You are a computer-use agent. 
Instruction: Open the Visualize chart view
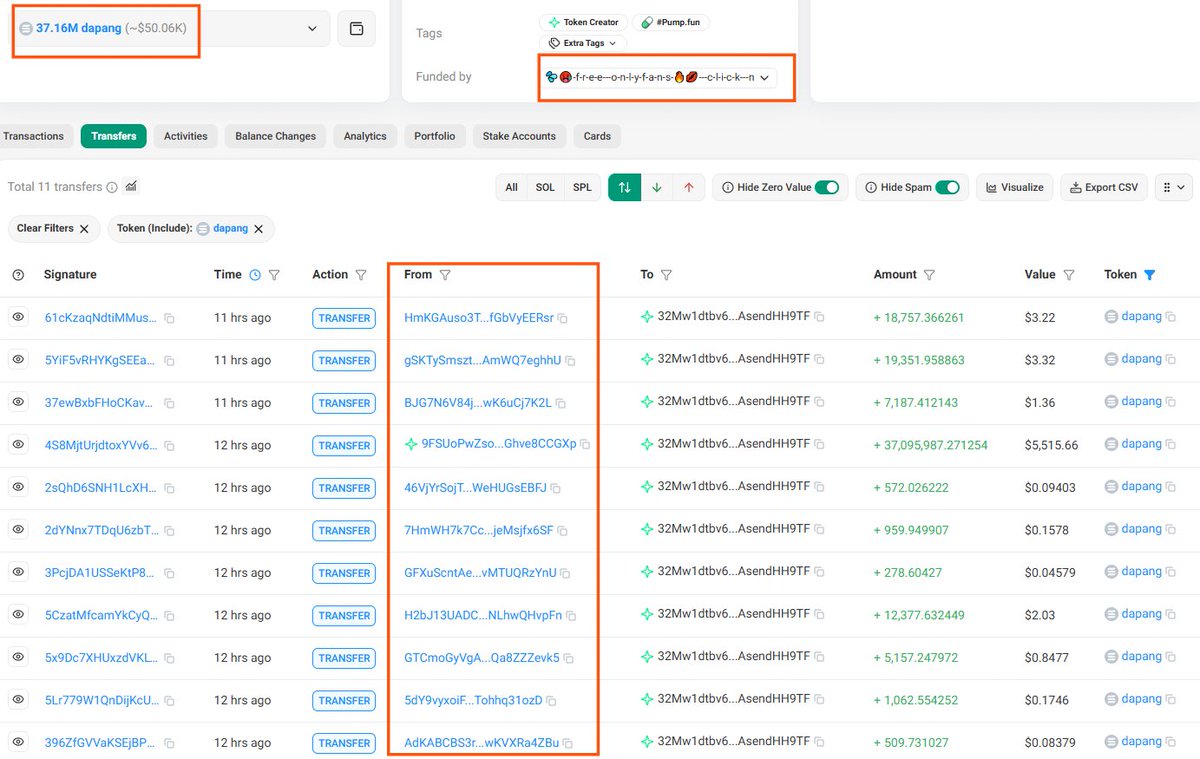1014,186
